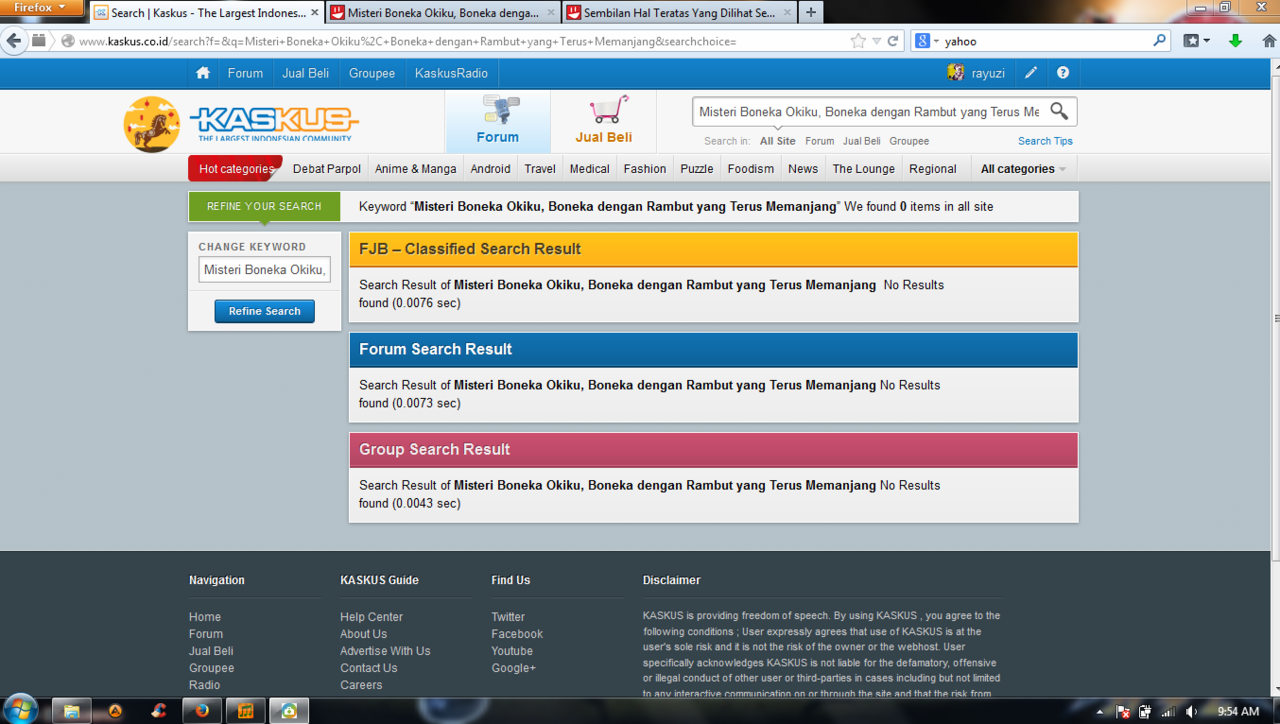Open the Travel category
The height and width of the screenshot is (724, 1280).
point(540,169)
